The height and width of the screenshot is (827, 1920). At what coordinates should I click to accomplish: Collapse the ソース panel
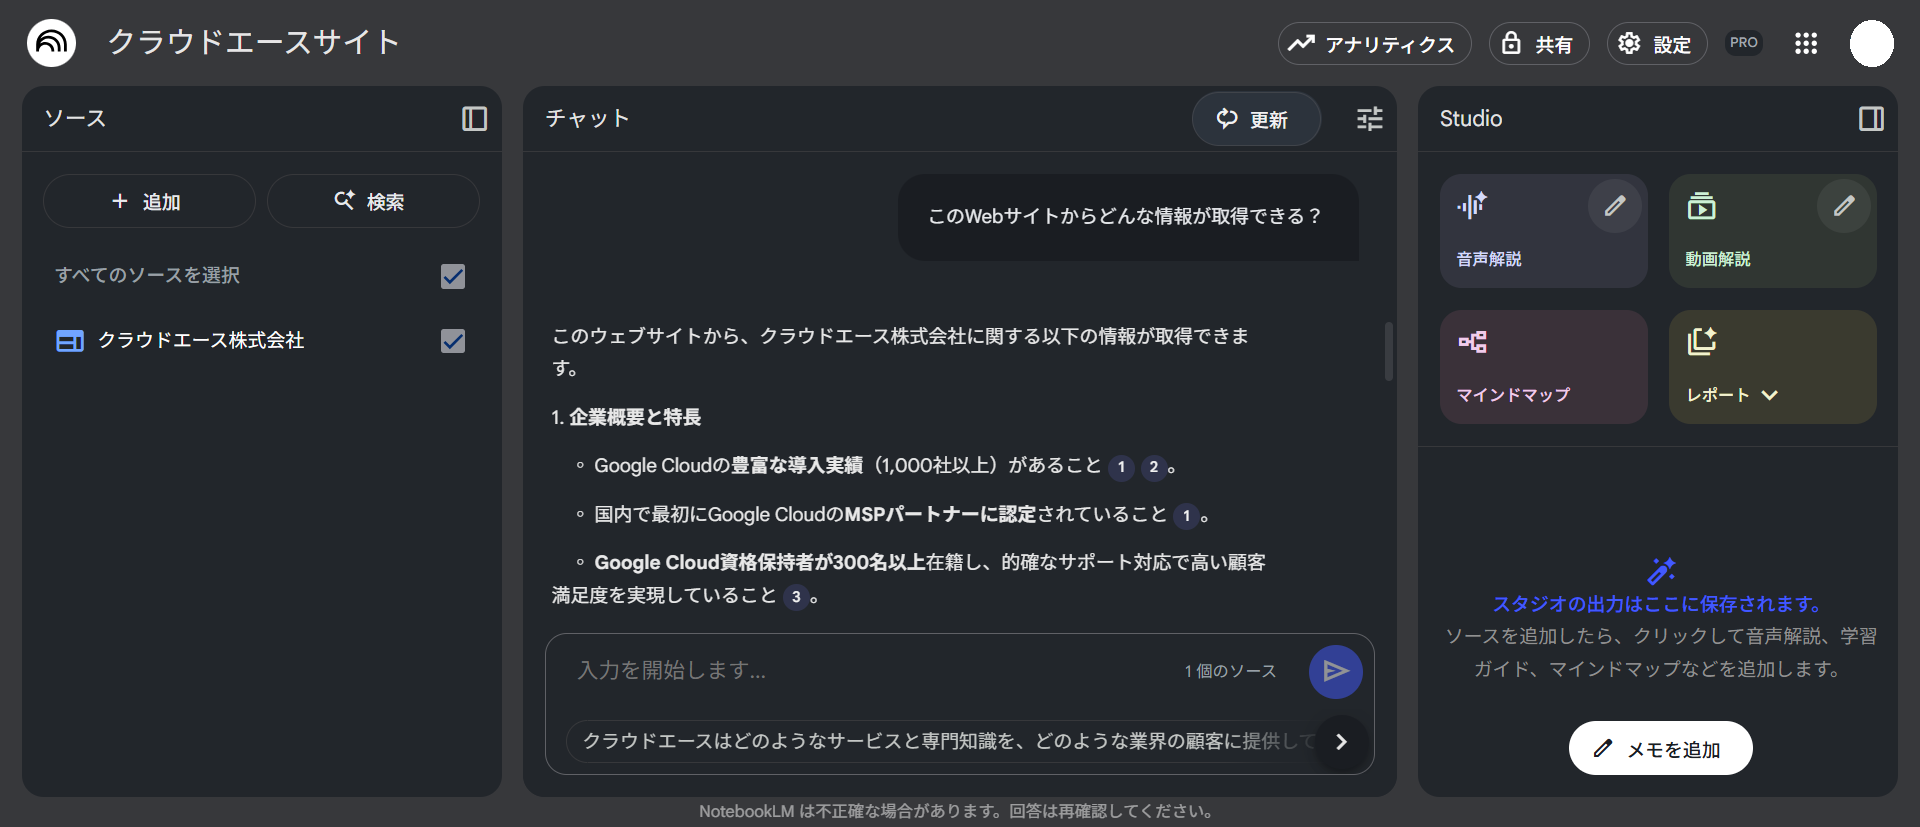(x=474, y=119)
